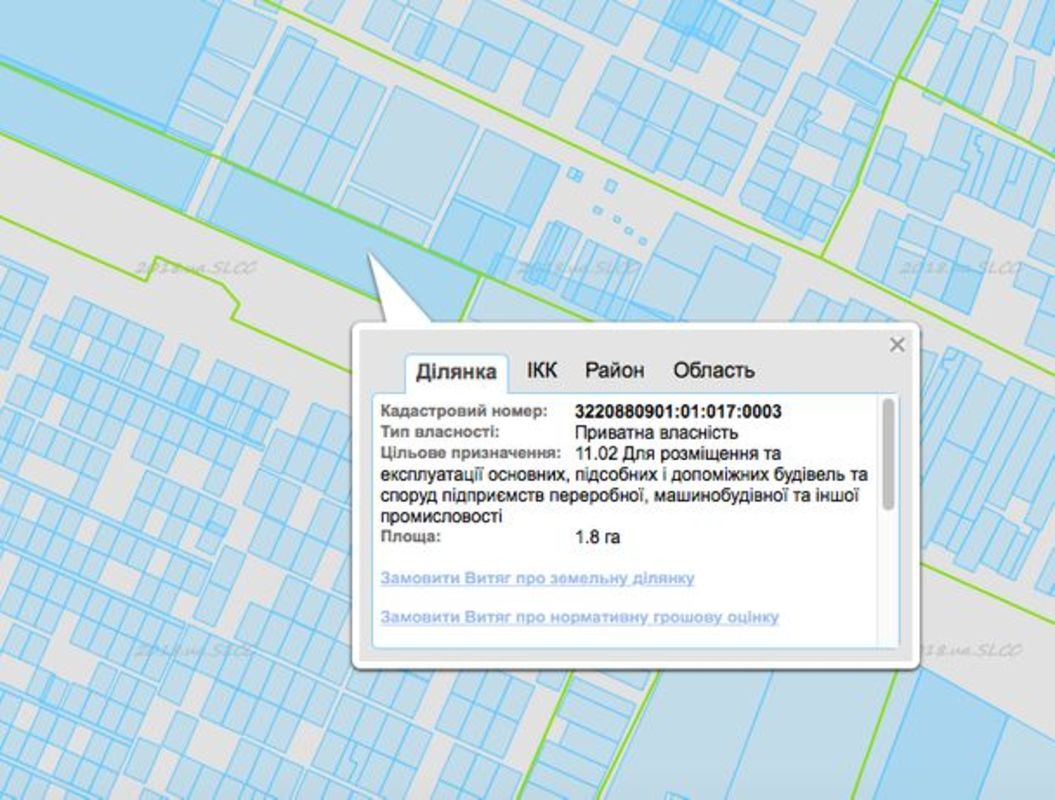Open Замовити Витяг про нормативну грошову оцінку link
Image resolution: width=1055 pixels, height=800 pixels.
[579, 617]
